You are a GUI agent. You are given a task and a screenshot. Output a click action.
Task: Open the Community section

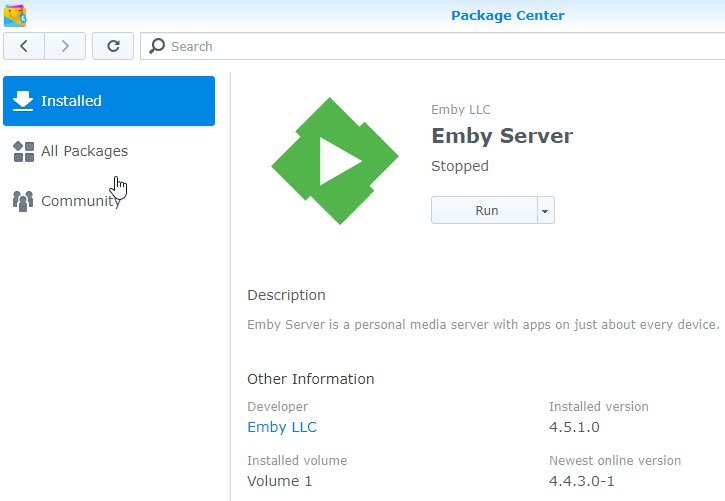(x=80, y=201)
